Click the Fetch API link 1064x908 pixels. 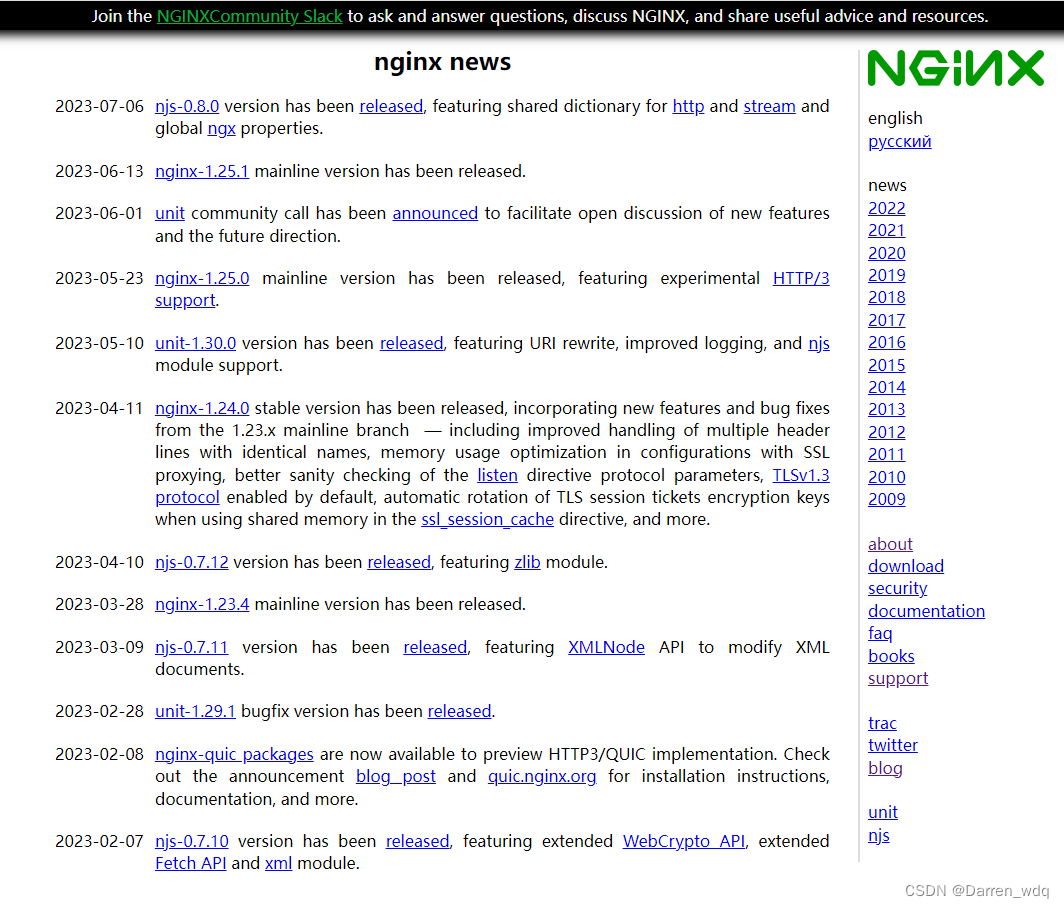190,864
